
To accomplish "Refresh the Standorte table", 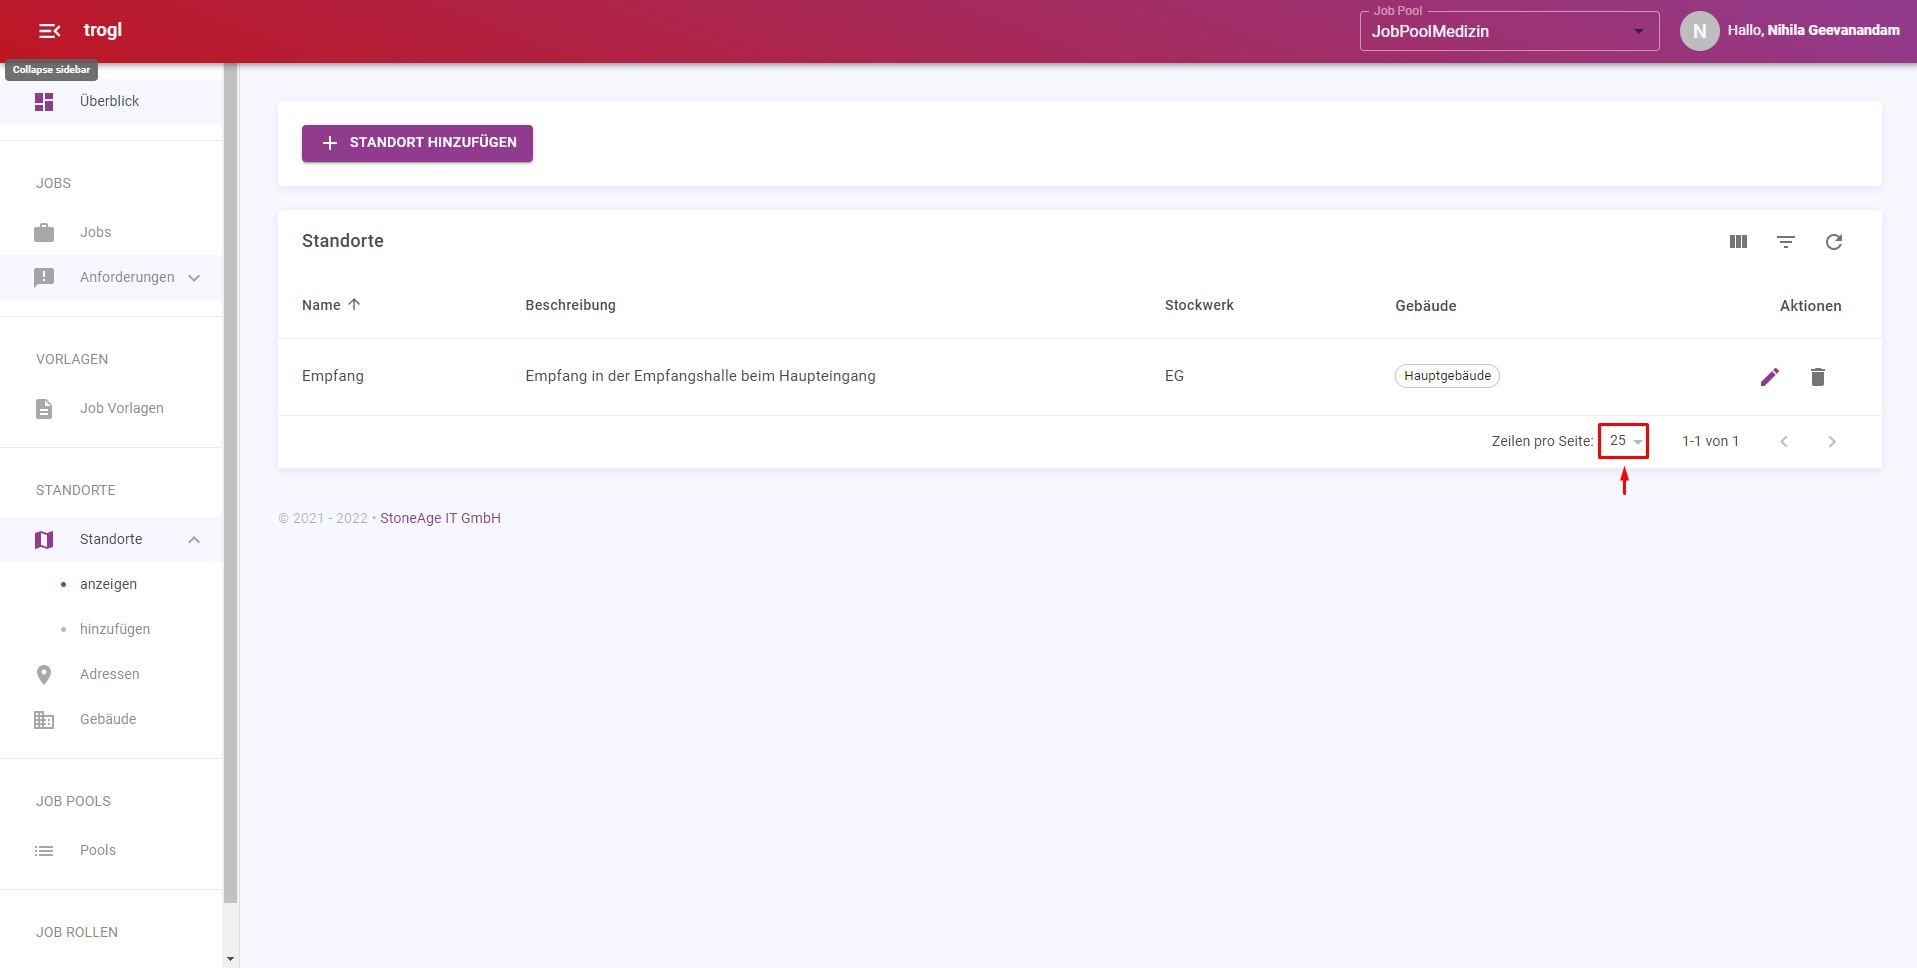I will point(1834,242).
